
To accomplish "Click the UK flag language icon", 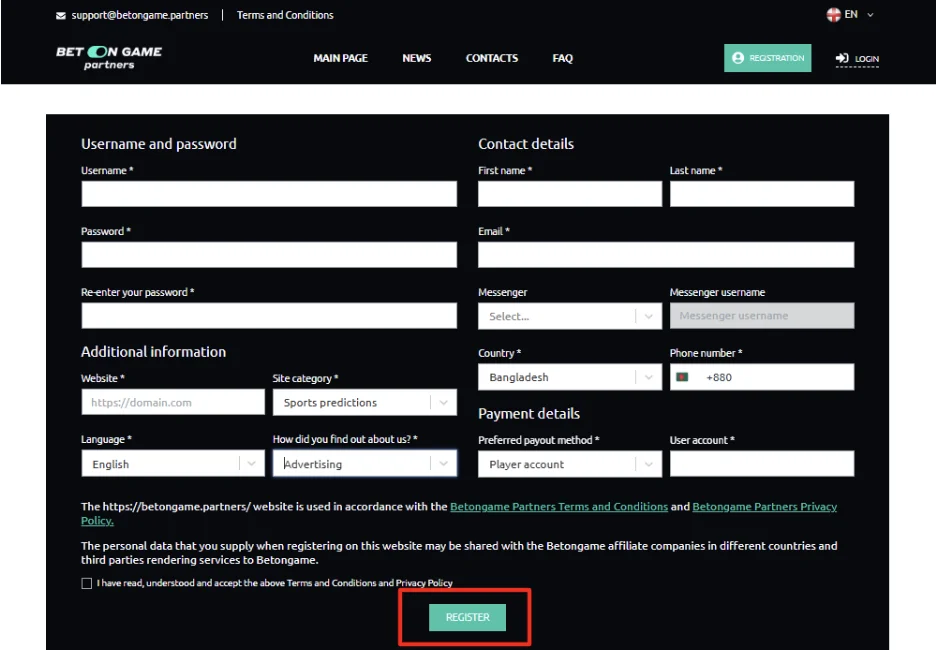I will (833, 15).
